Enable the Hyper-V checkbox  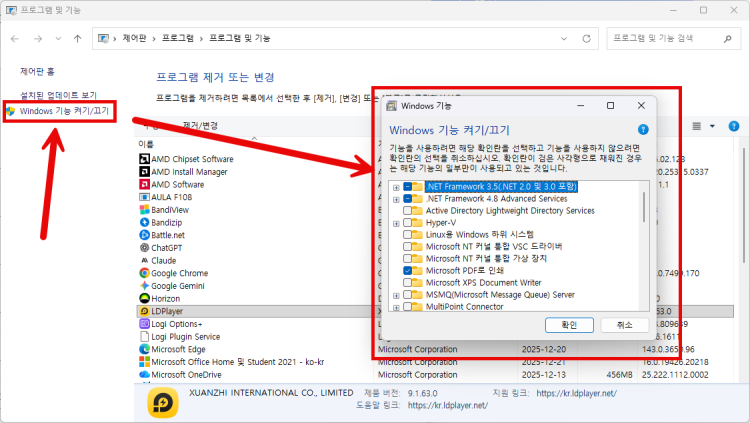[x=408, y=223]
